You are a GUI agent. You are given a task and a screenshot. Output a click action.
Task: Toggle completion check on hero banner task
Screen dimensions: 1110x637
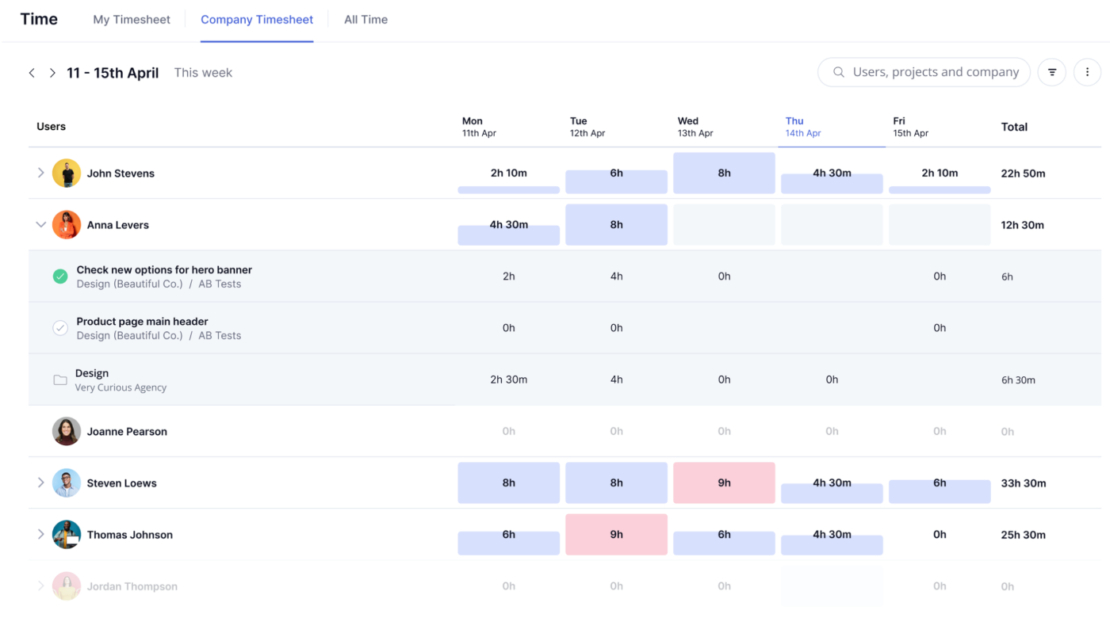pos(61,275)
